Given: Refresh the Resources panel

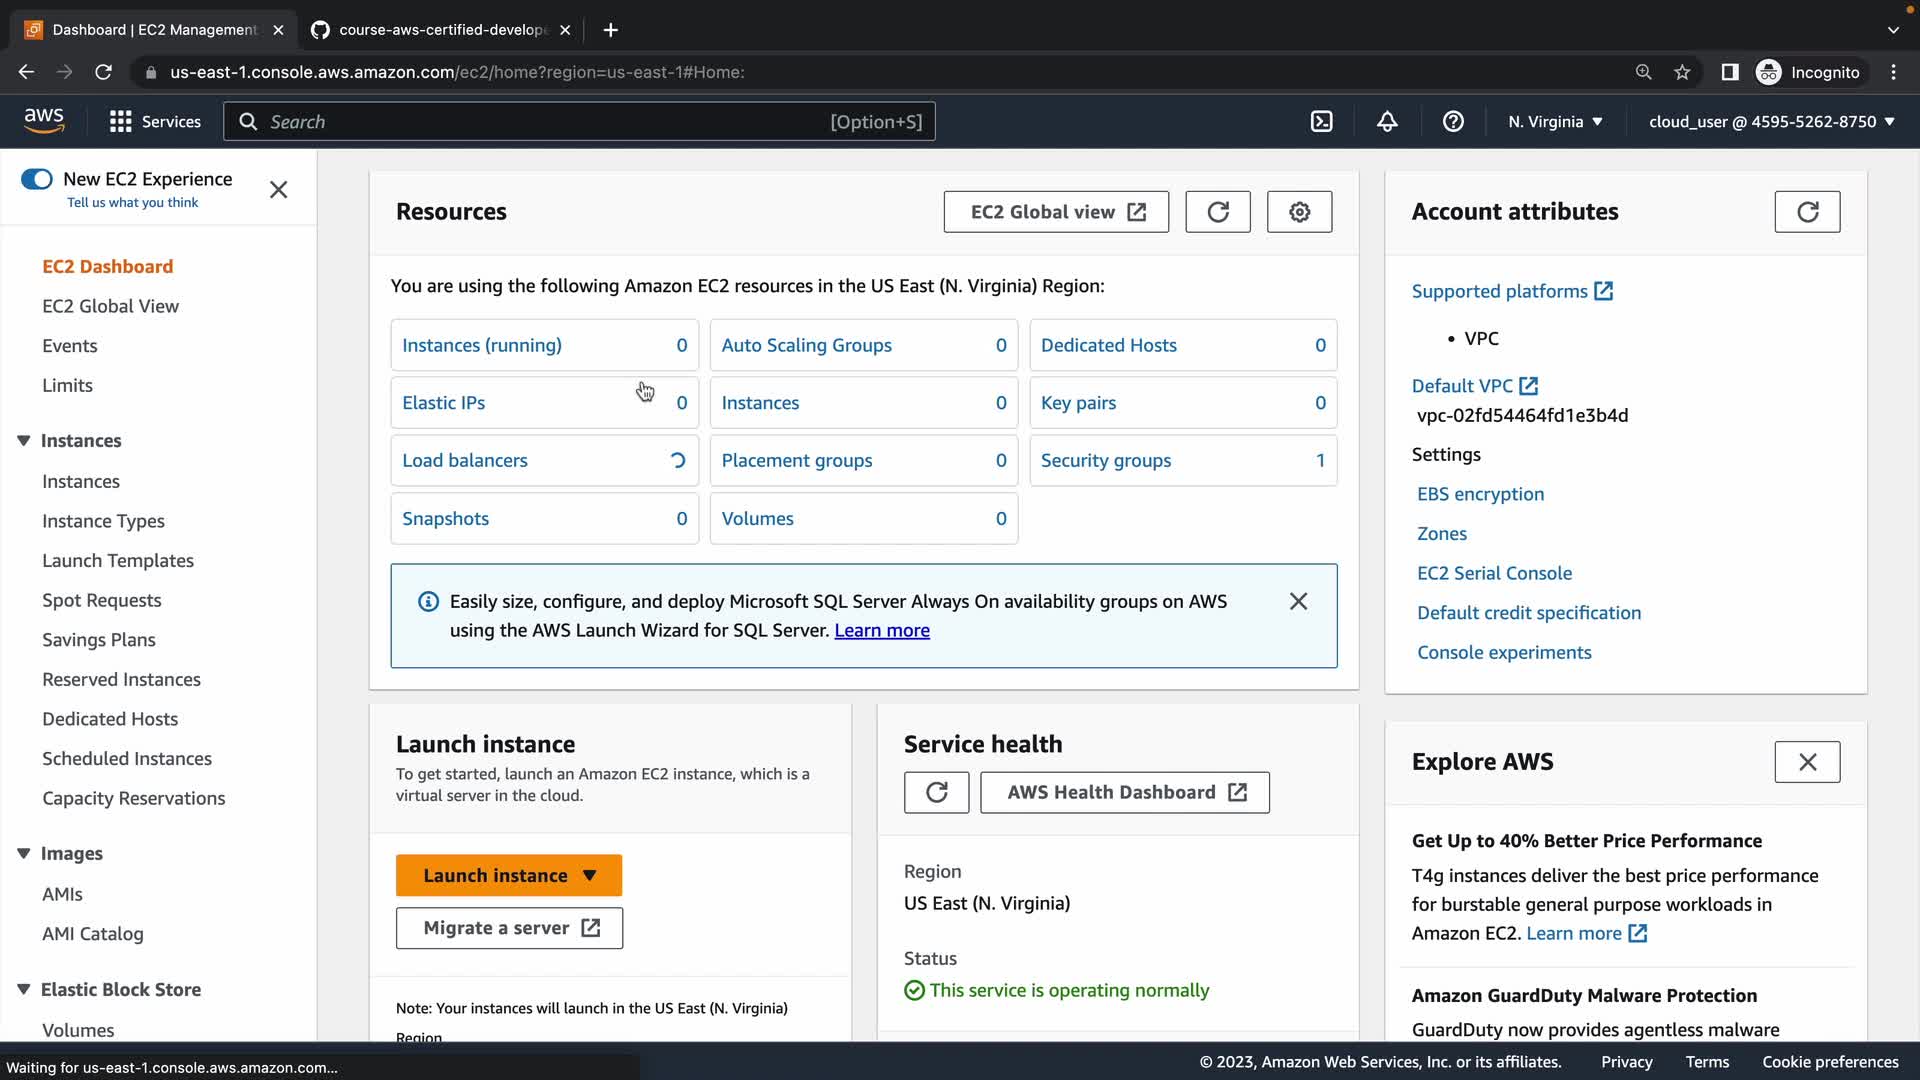Looking at the screenshot, I should tap(1217, 212).
